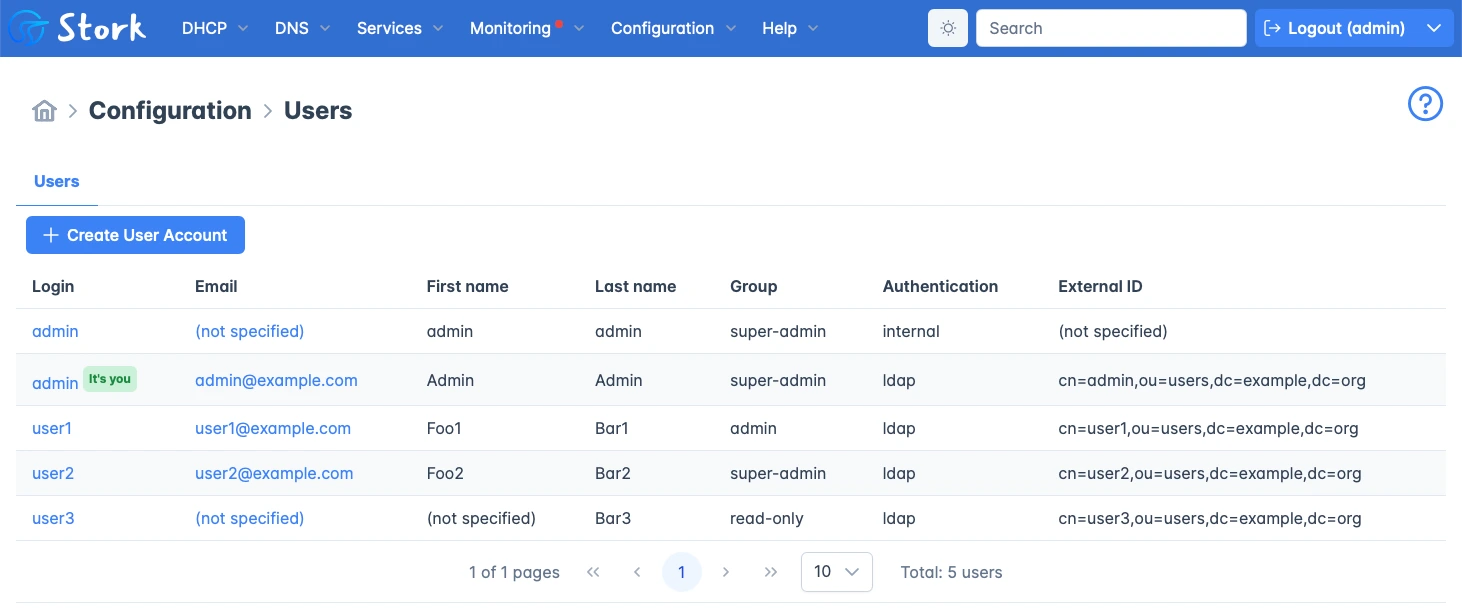Click user1@example.com email link

273,428
